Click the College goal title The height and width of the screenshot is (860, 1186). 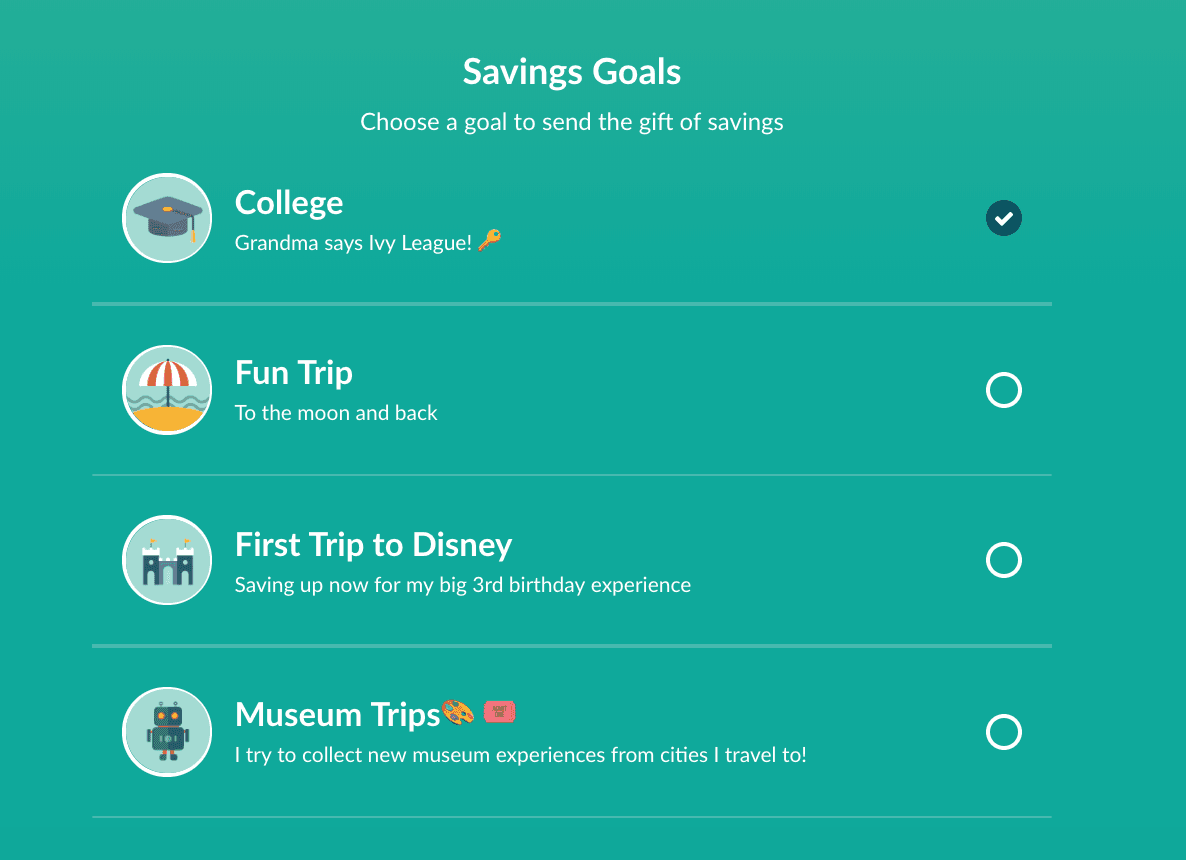pyautogui.click(x=289, y=203)
